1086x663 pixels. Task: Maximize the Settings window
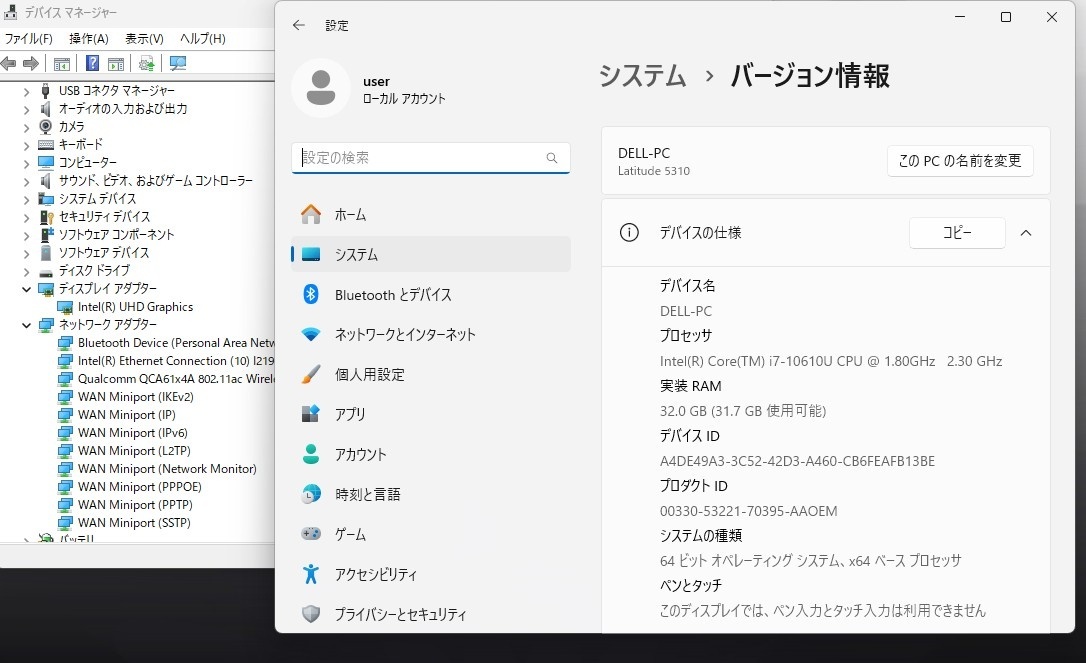tap(1006, 17)
